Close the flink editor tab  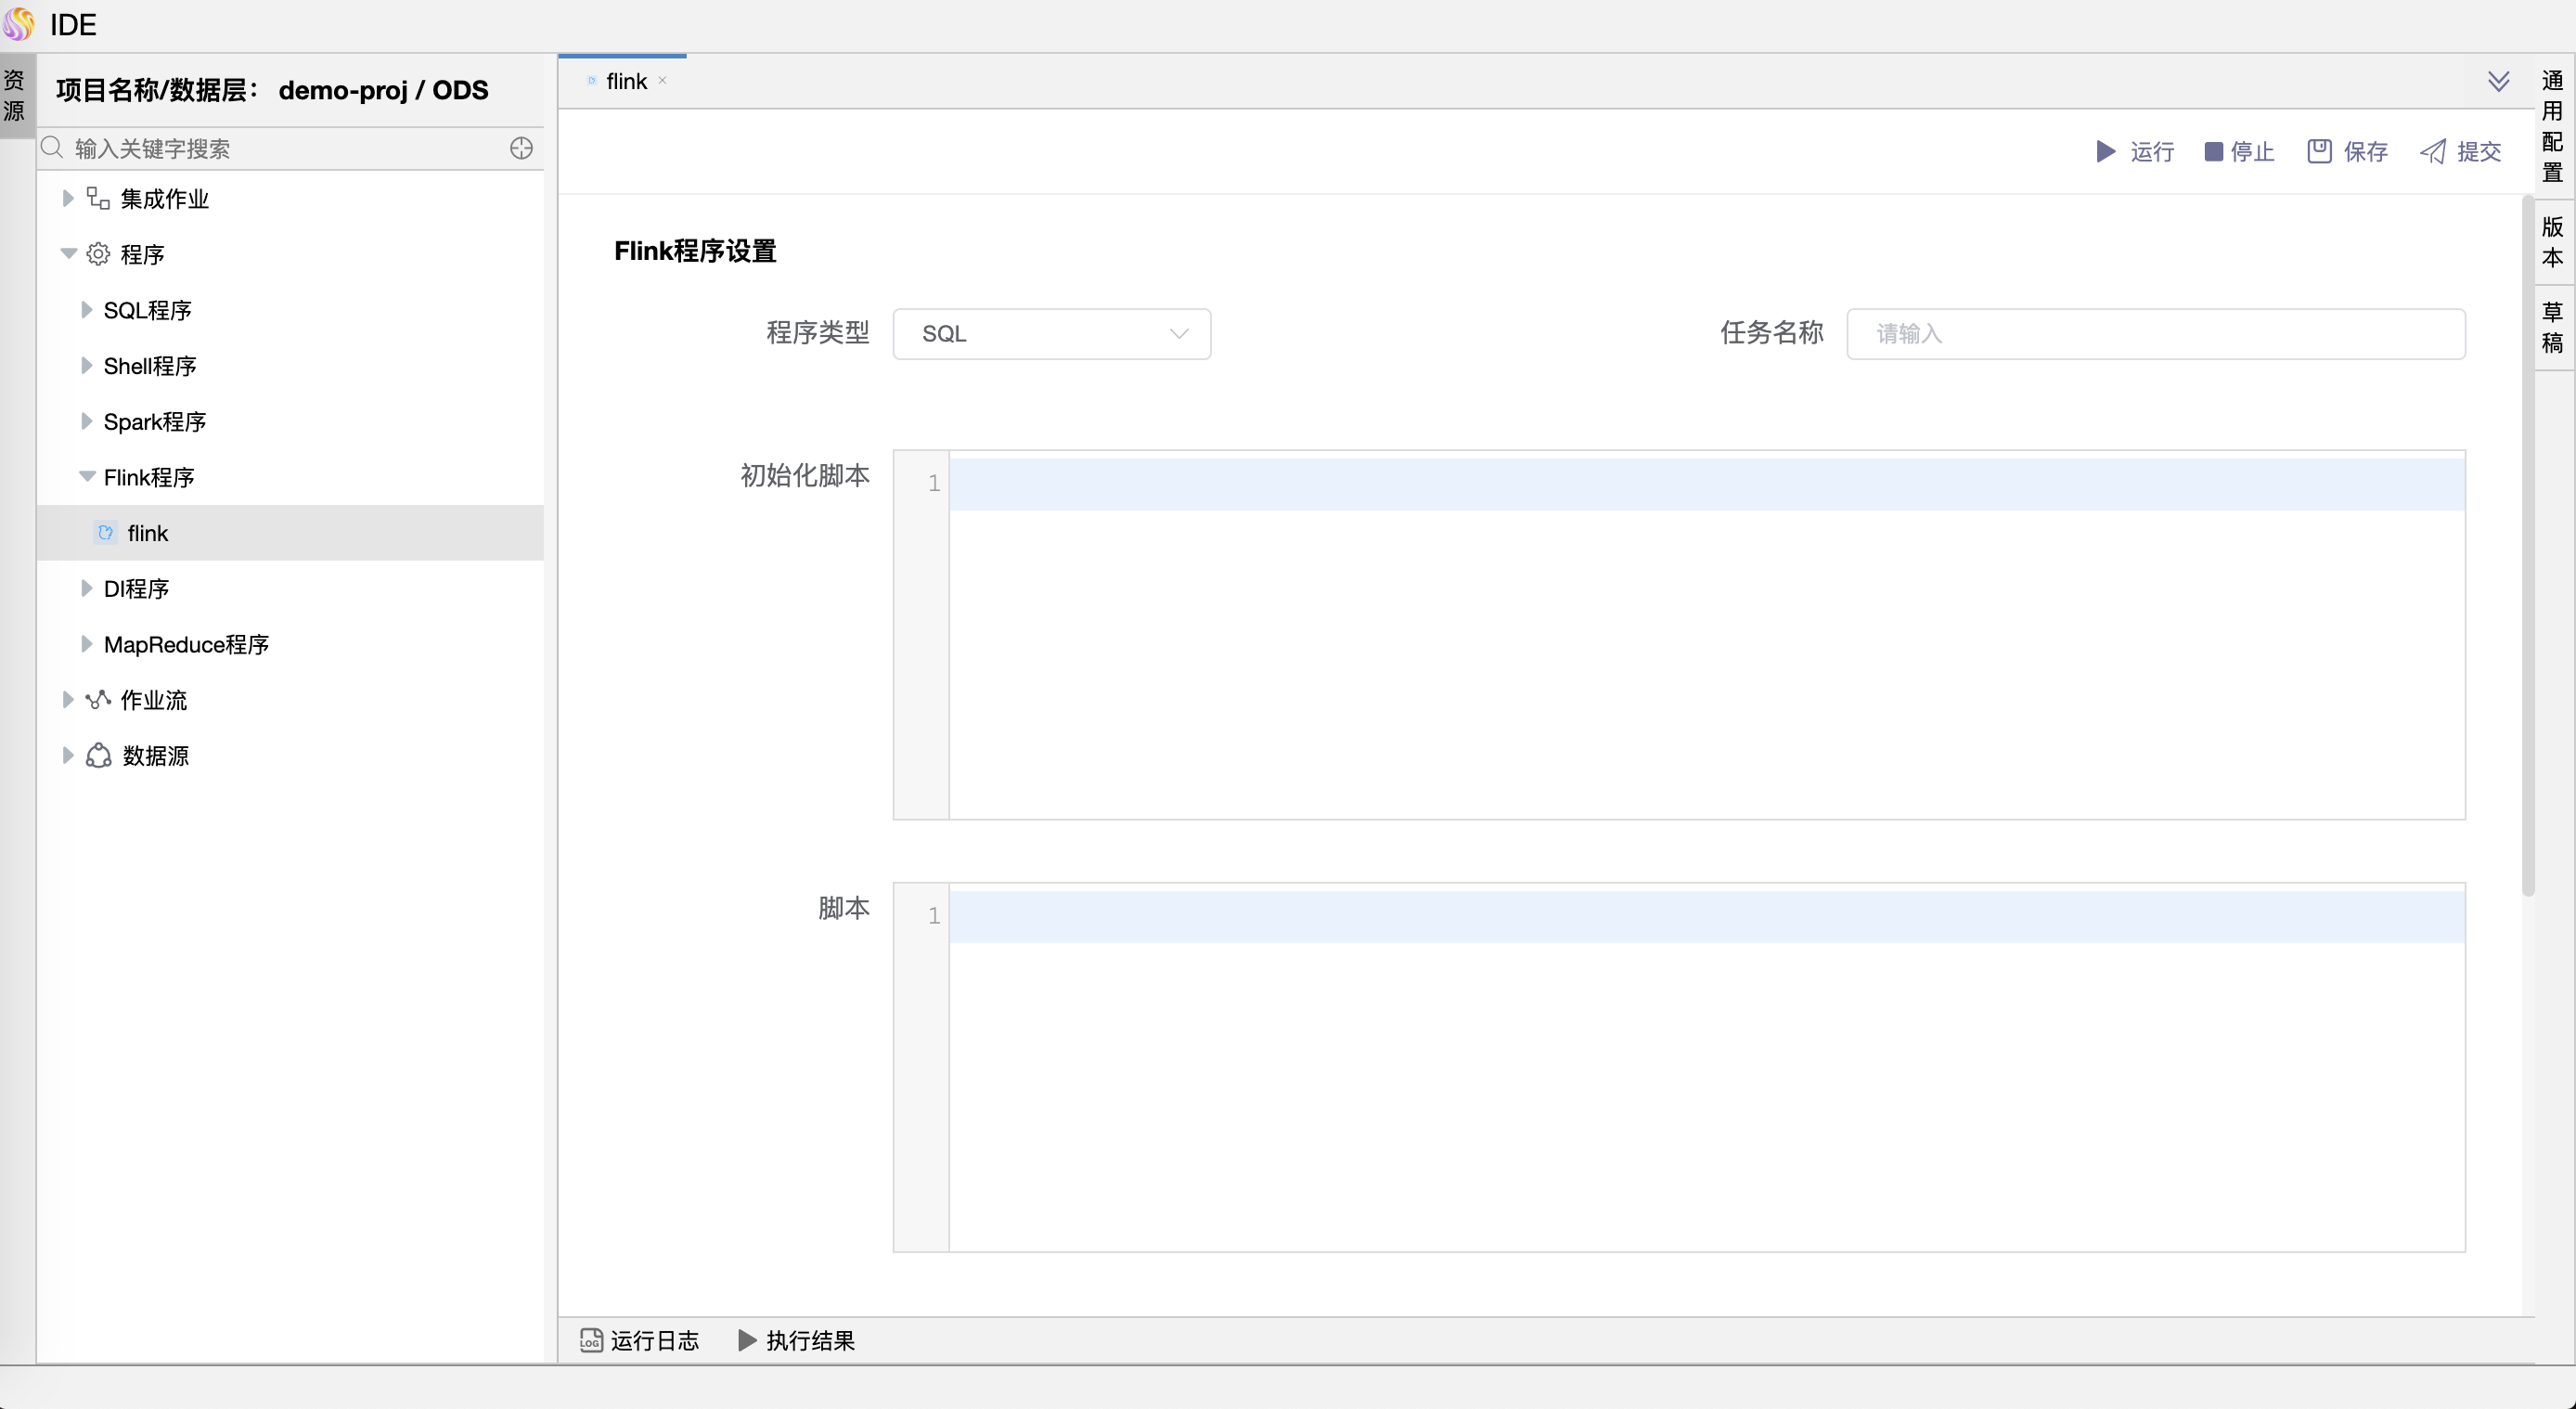click(x=662, y=81)
